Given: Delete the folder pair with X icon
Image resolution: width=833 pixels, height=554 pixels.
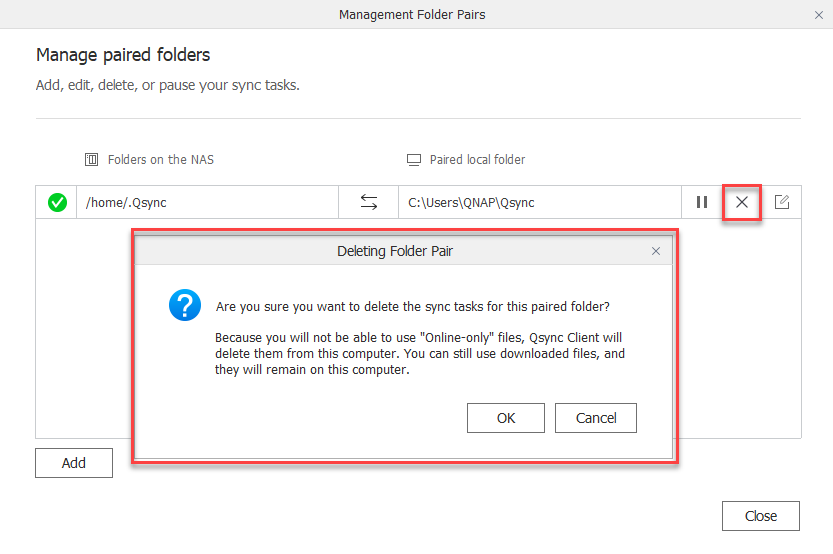Looking at the screenshot, I should (742, 203).
